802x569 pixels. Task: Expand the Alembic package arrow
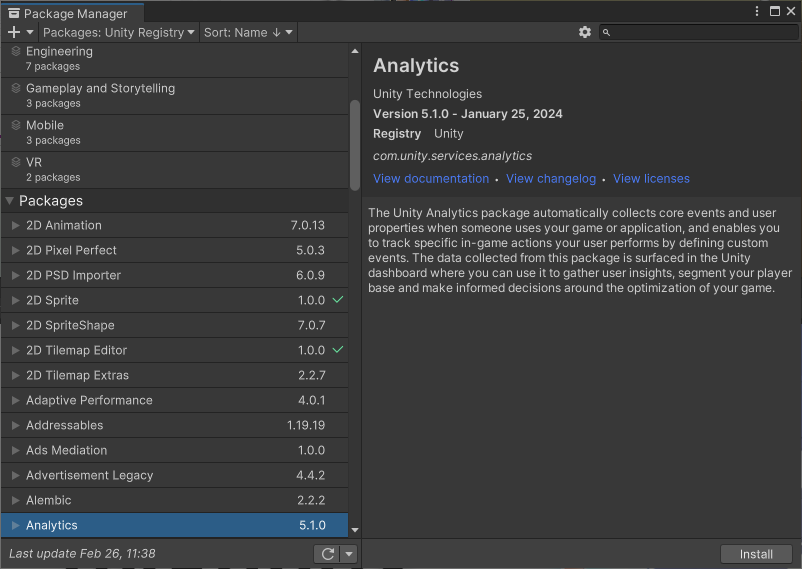[x=15, y=500]
